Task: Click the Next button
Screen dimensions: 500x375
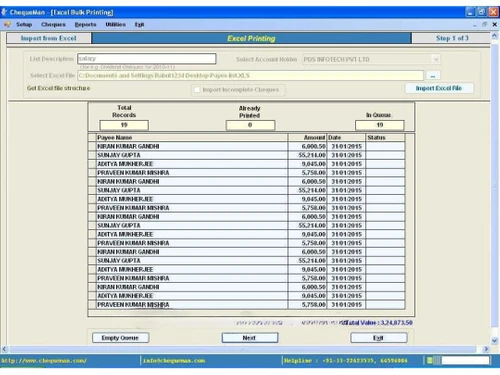Action: click(x=250, y=338)
